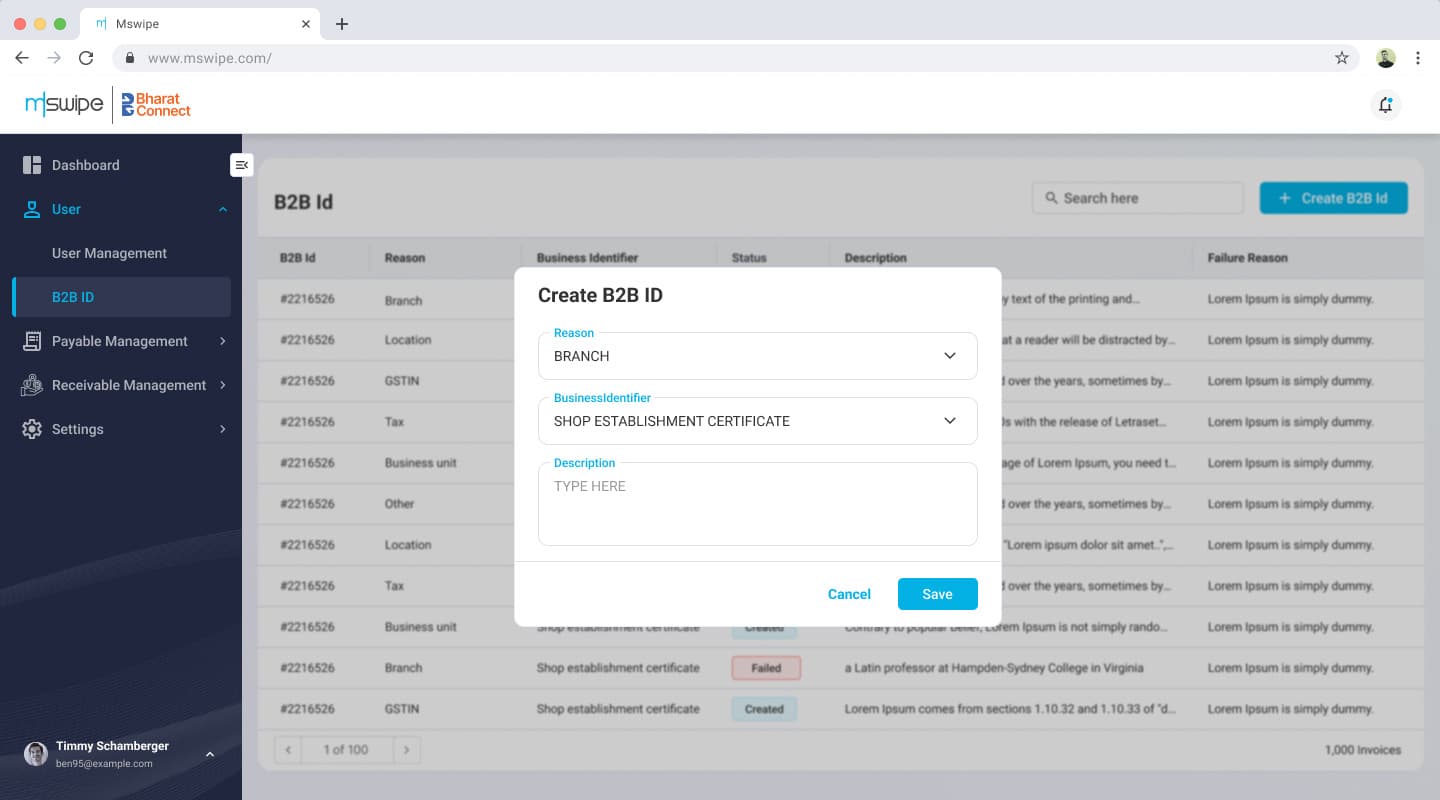Click the Failure Reason column header
This screenshot has width=1440, height=800.
coord(1247,258)
